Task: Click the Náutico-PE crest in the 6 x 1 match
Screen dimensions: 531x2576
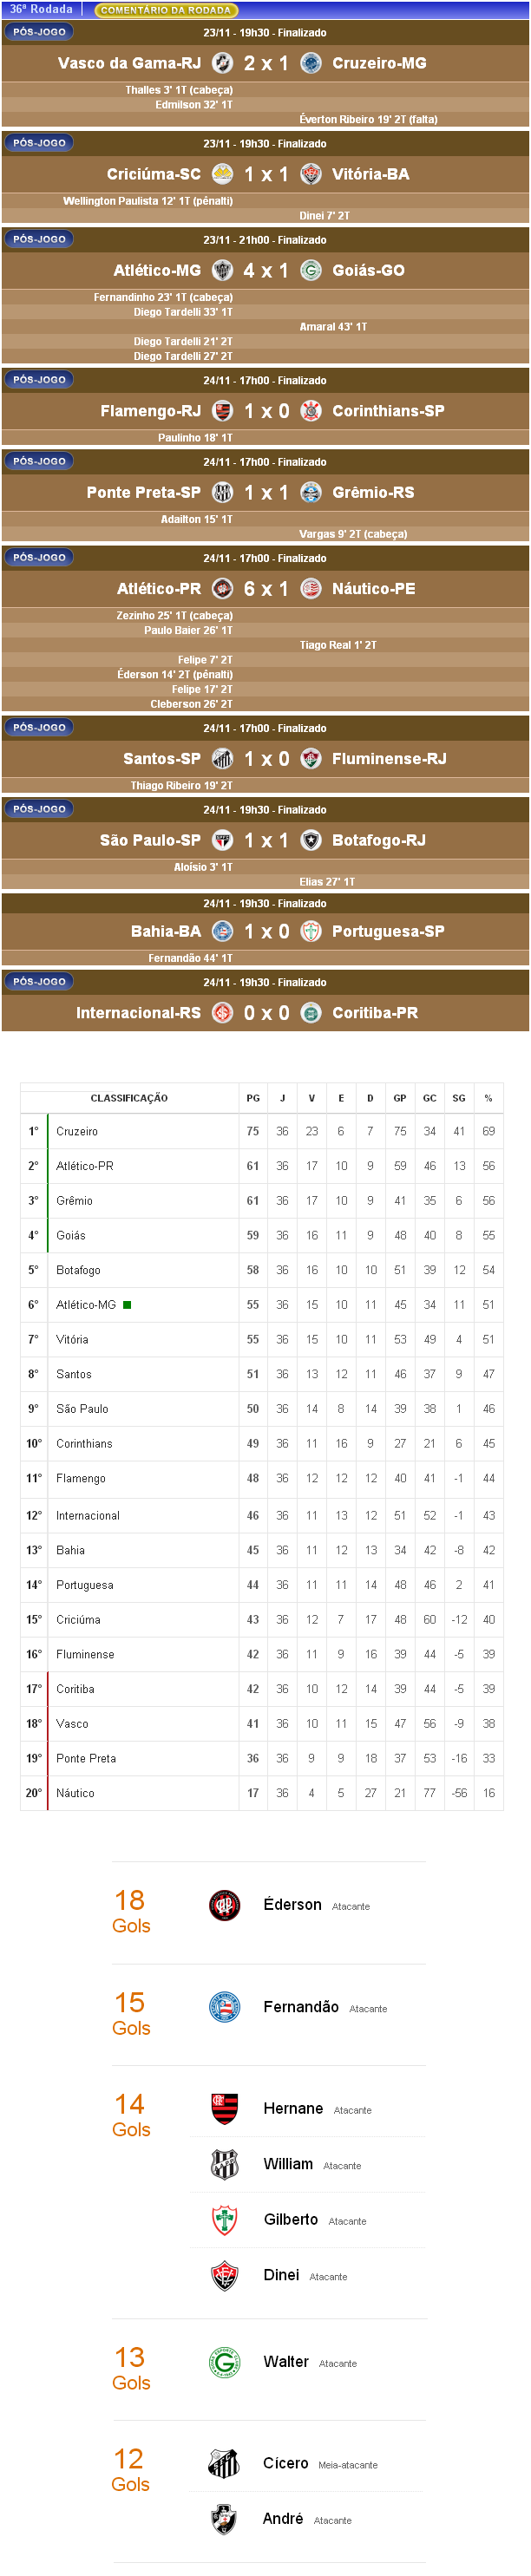Action: [x=311, y=589]
